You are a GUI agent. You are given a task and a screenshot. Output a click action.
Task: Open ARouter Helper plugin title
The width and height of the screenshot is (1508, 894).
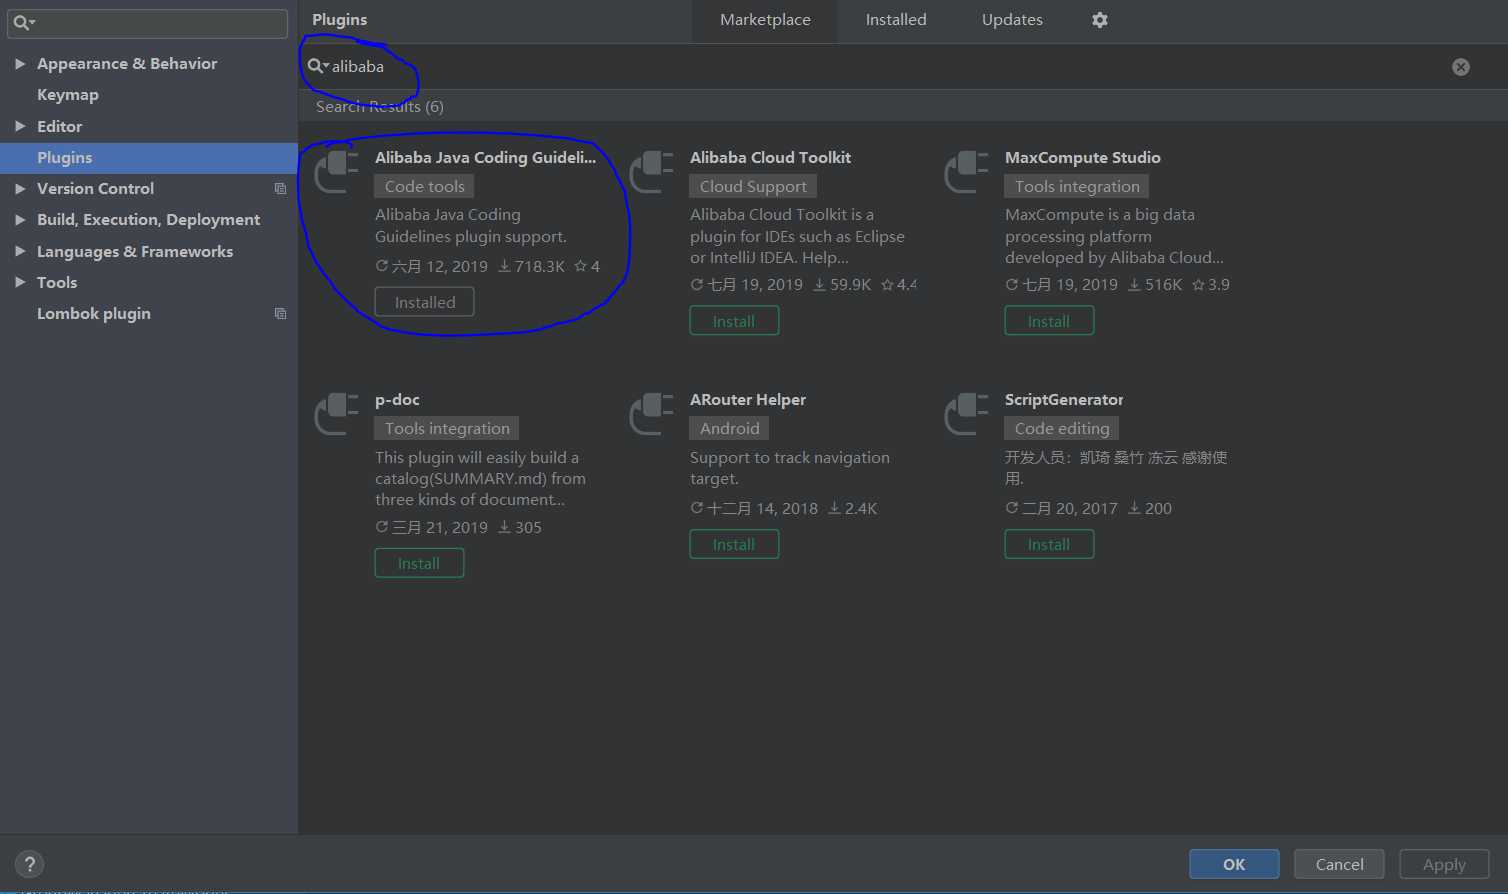point(748,399)
